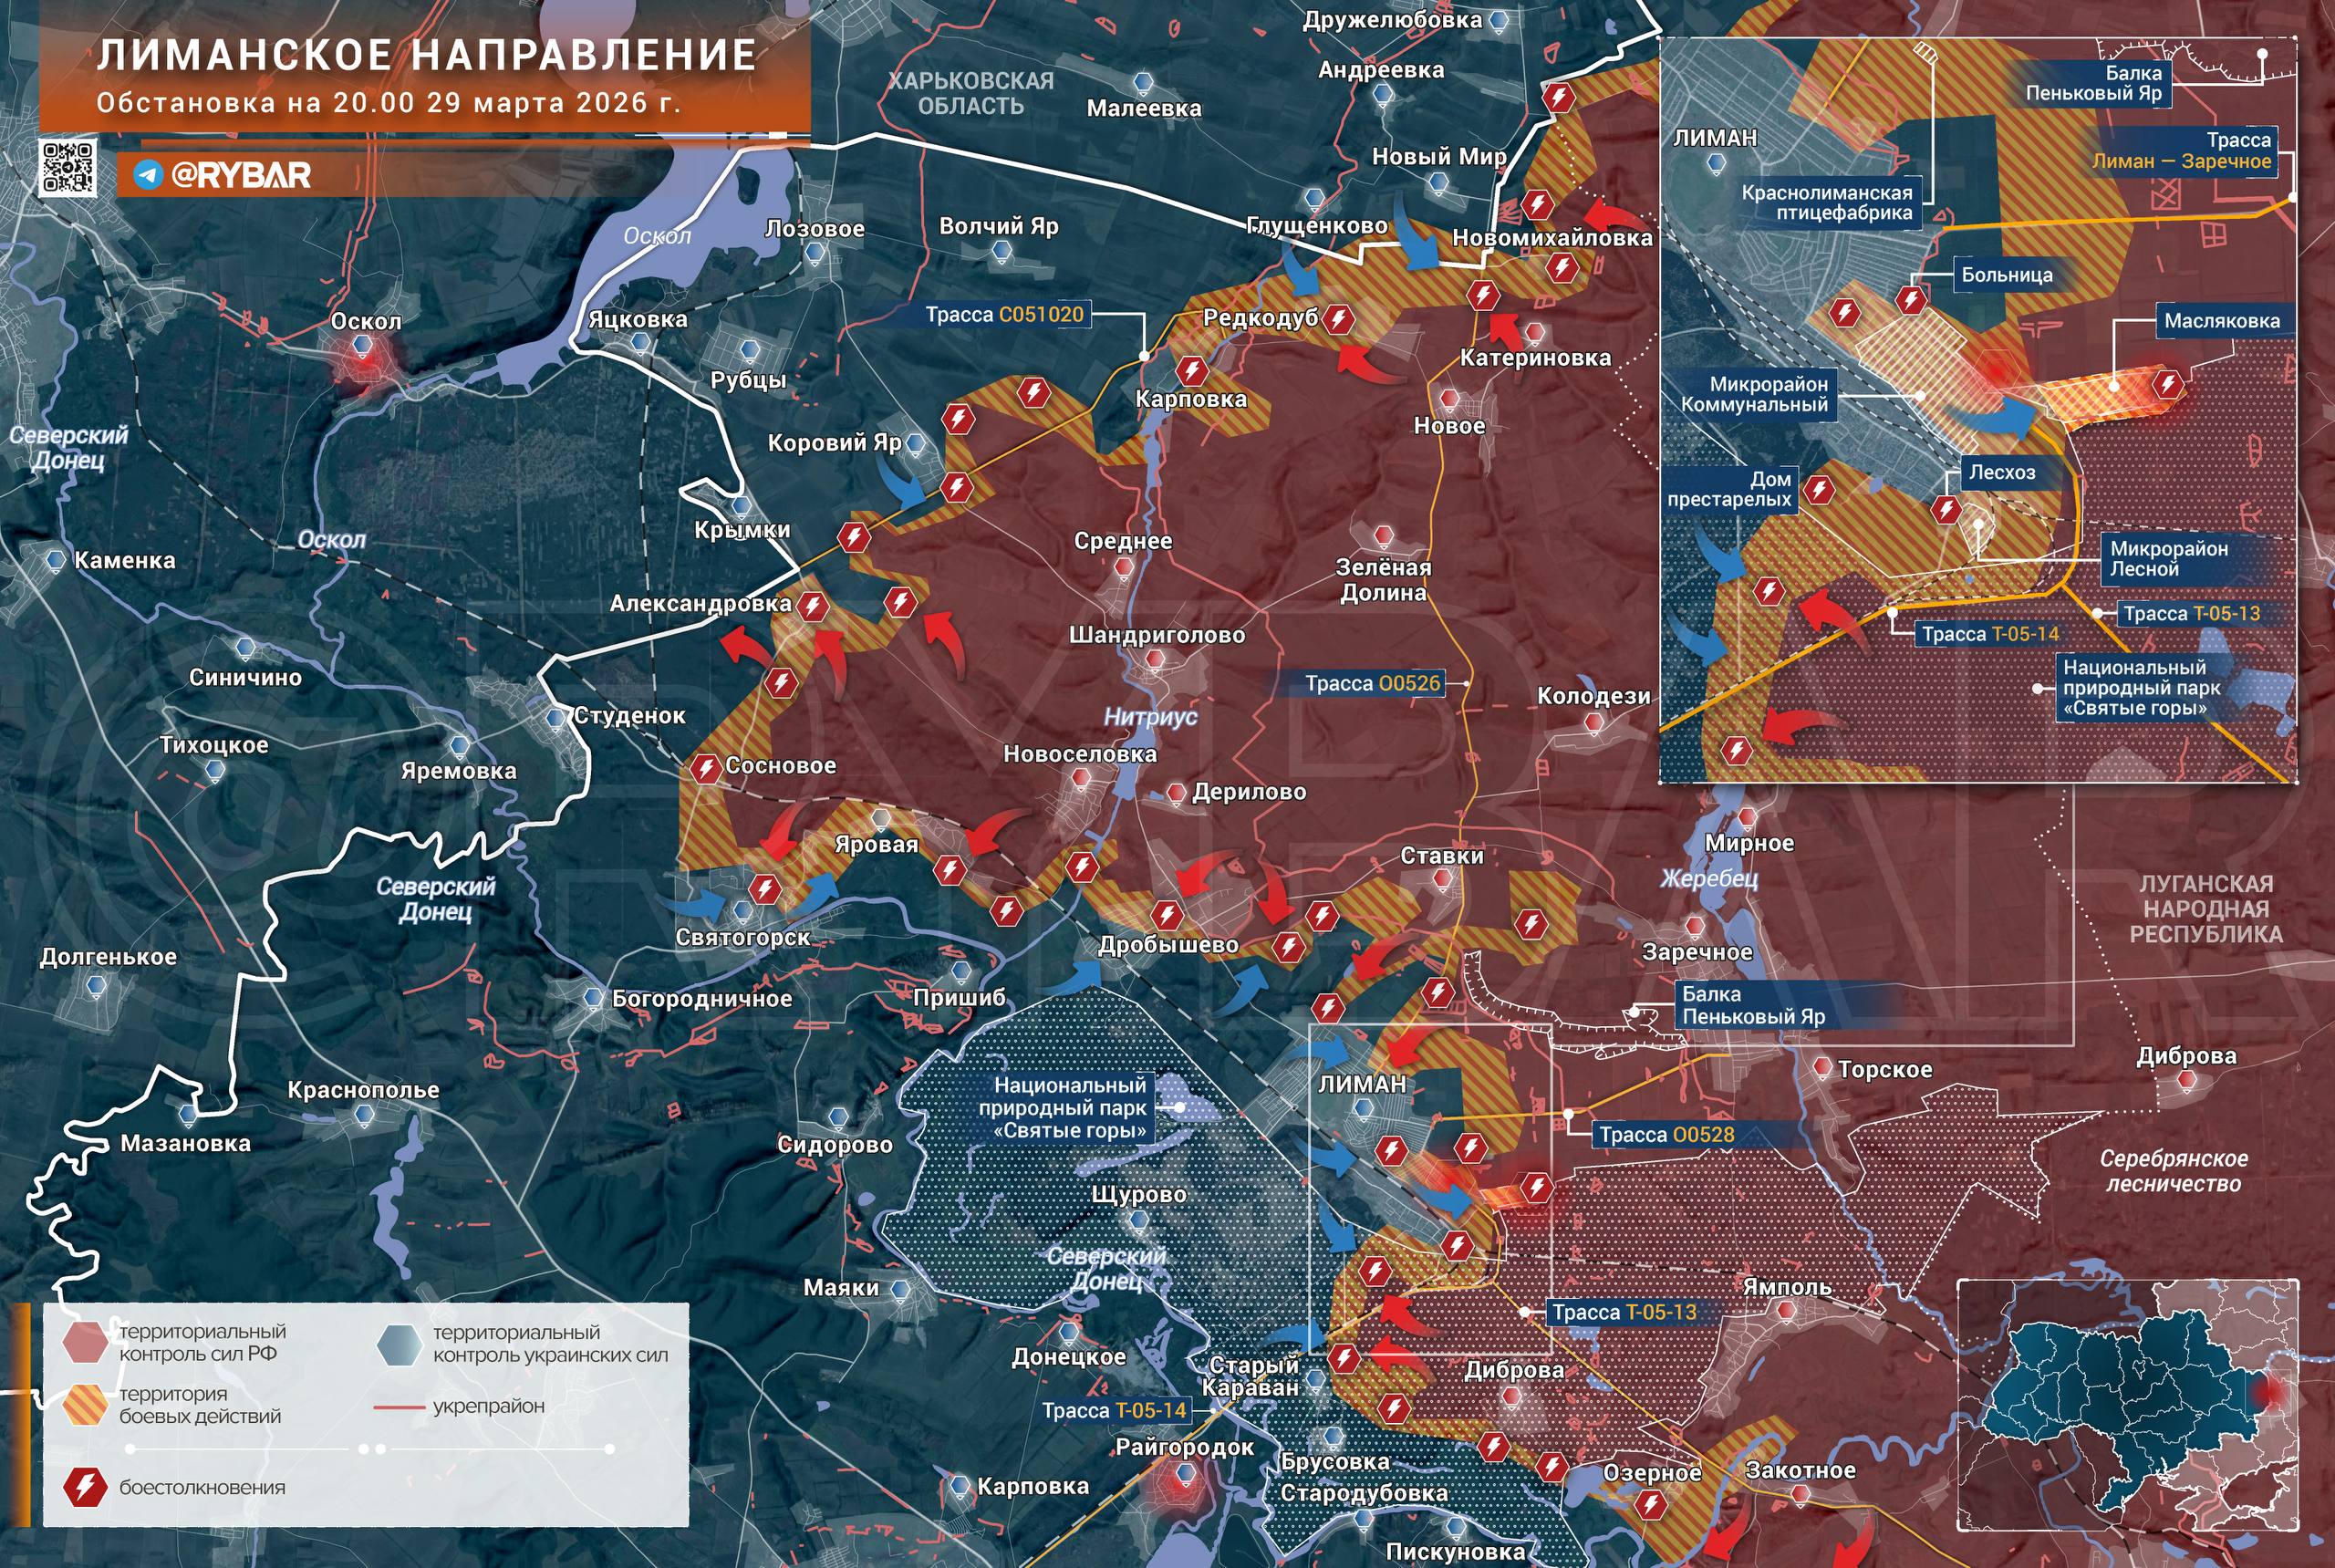Click the Больница label in the inset
2335x1568 pixels.
click(x=2006, y=275)
